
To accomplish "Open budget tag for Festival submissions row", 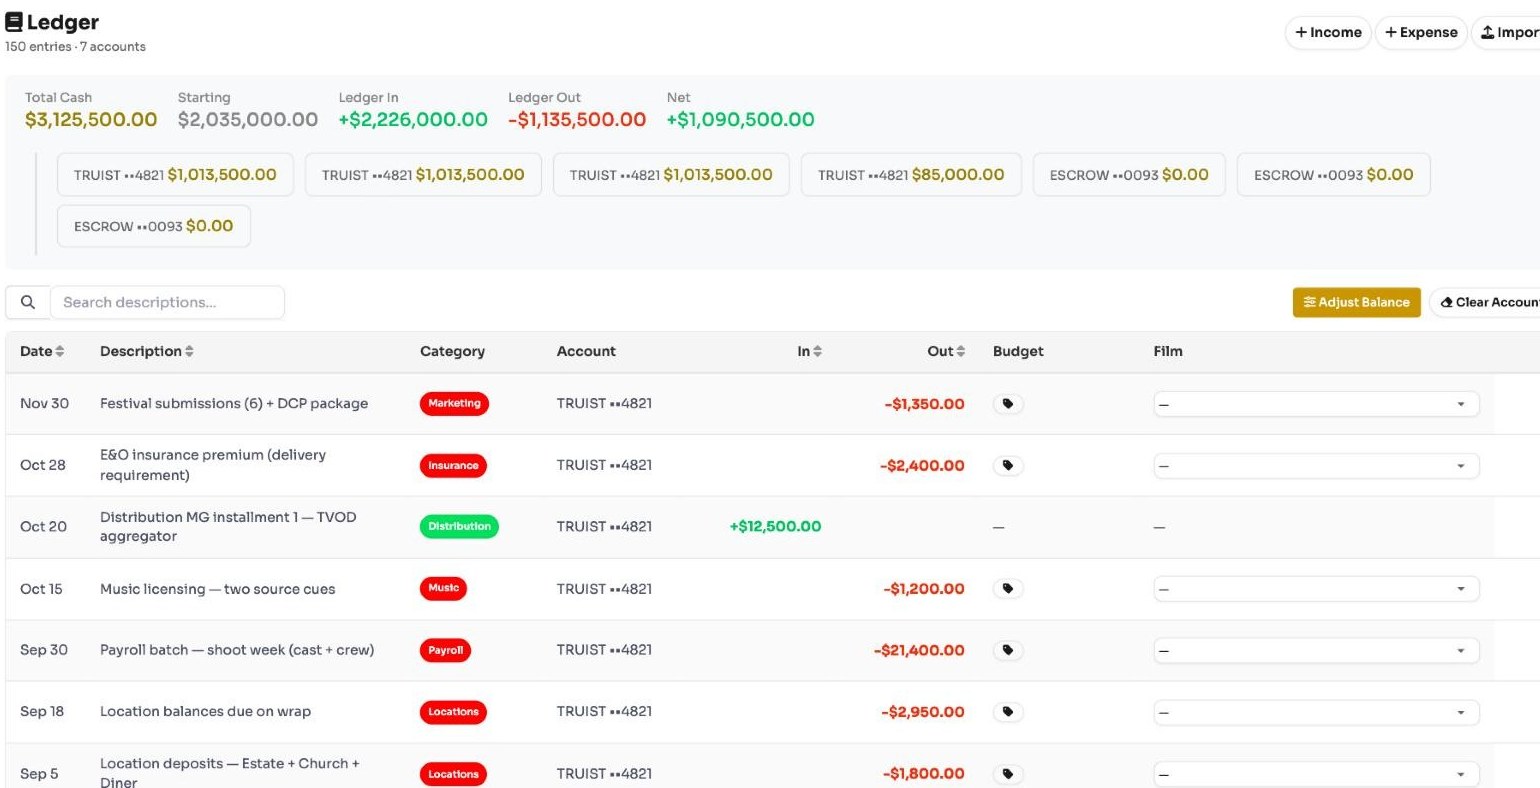I will (x=1008, y=404).
